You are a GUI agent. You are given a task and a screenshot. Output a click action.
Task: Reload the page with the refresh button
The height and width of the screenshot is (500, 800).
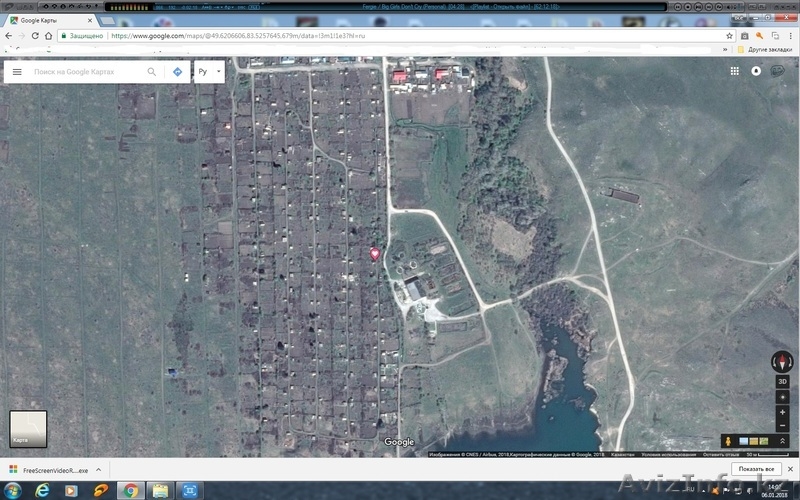(35, 35)
